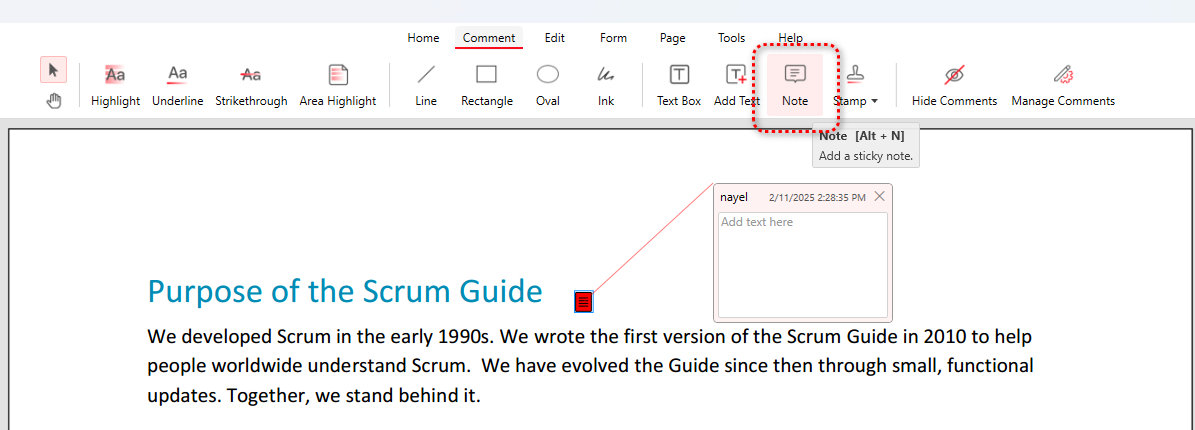This screenshot has height=430, width=1195.
Task: Select the Line drawing tool
Action: point(426,84)
